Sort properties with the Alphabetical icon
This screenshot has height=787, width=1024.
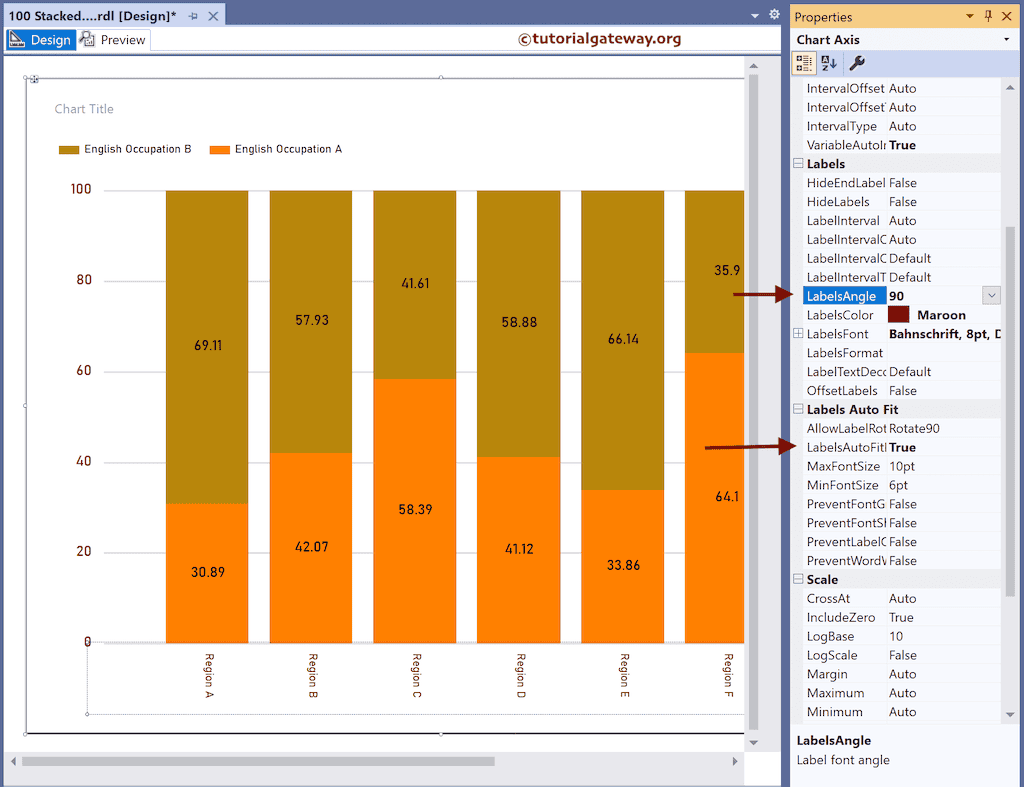829,63
